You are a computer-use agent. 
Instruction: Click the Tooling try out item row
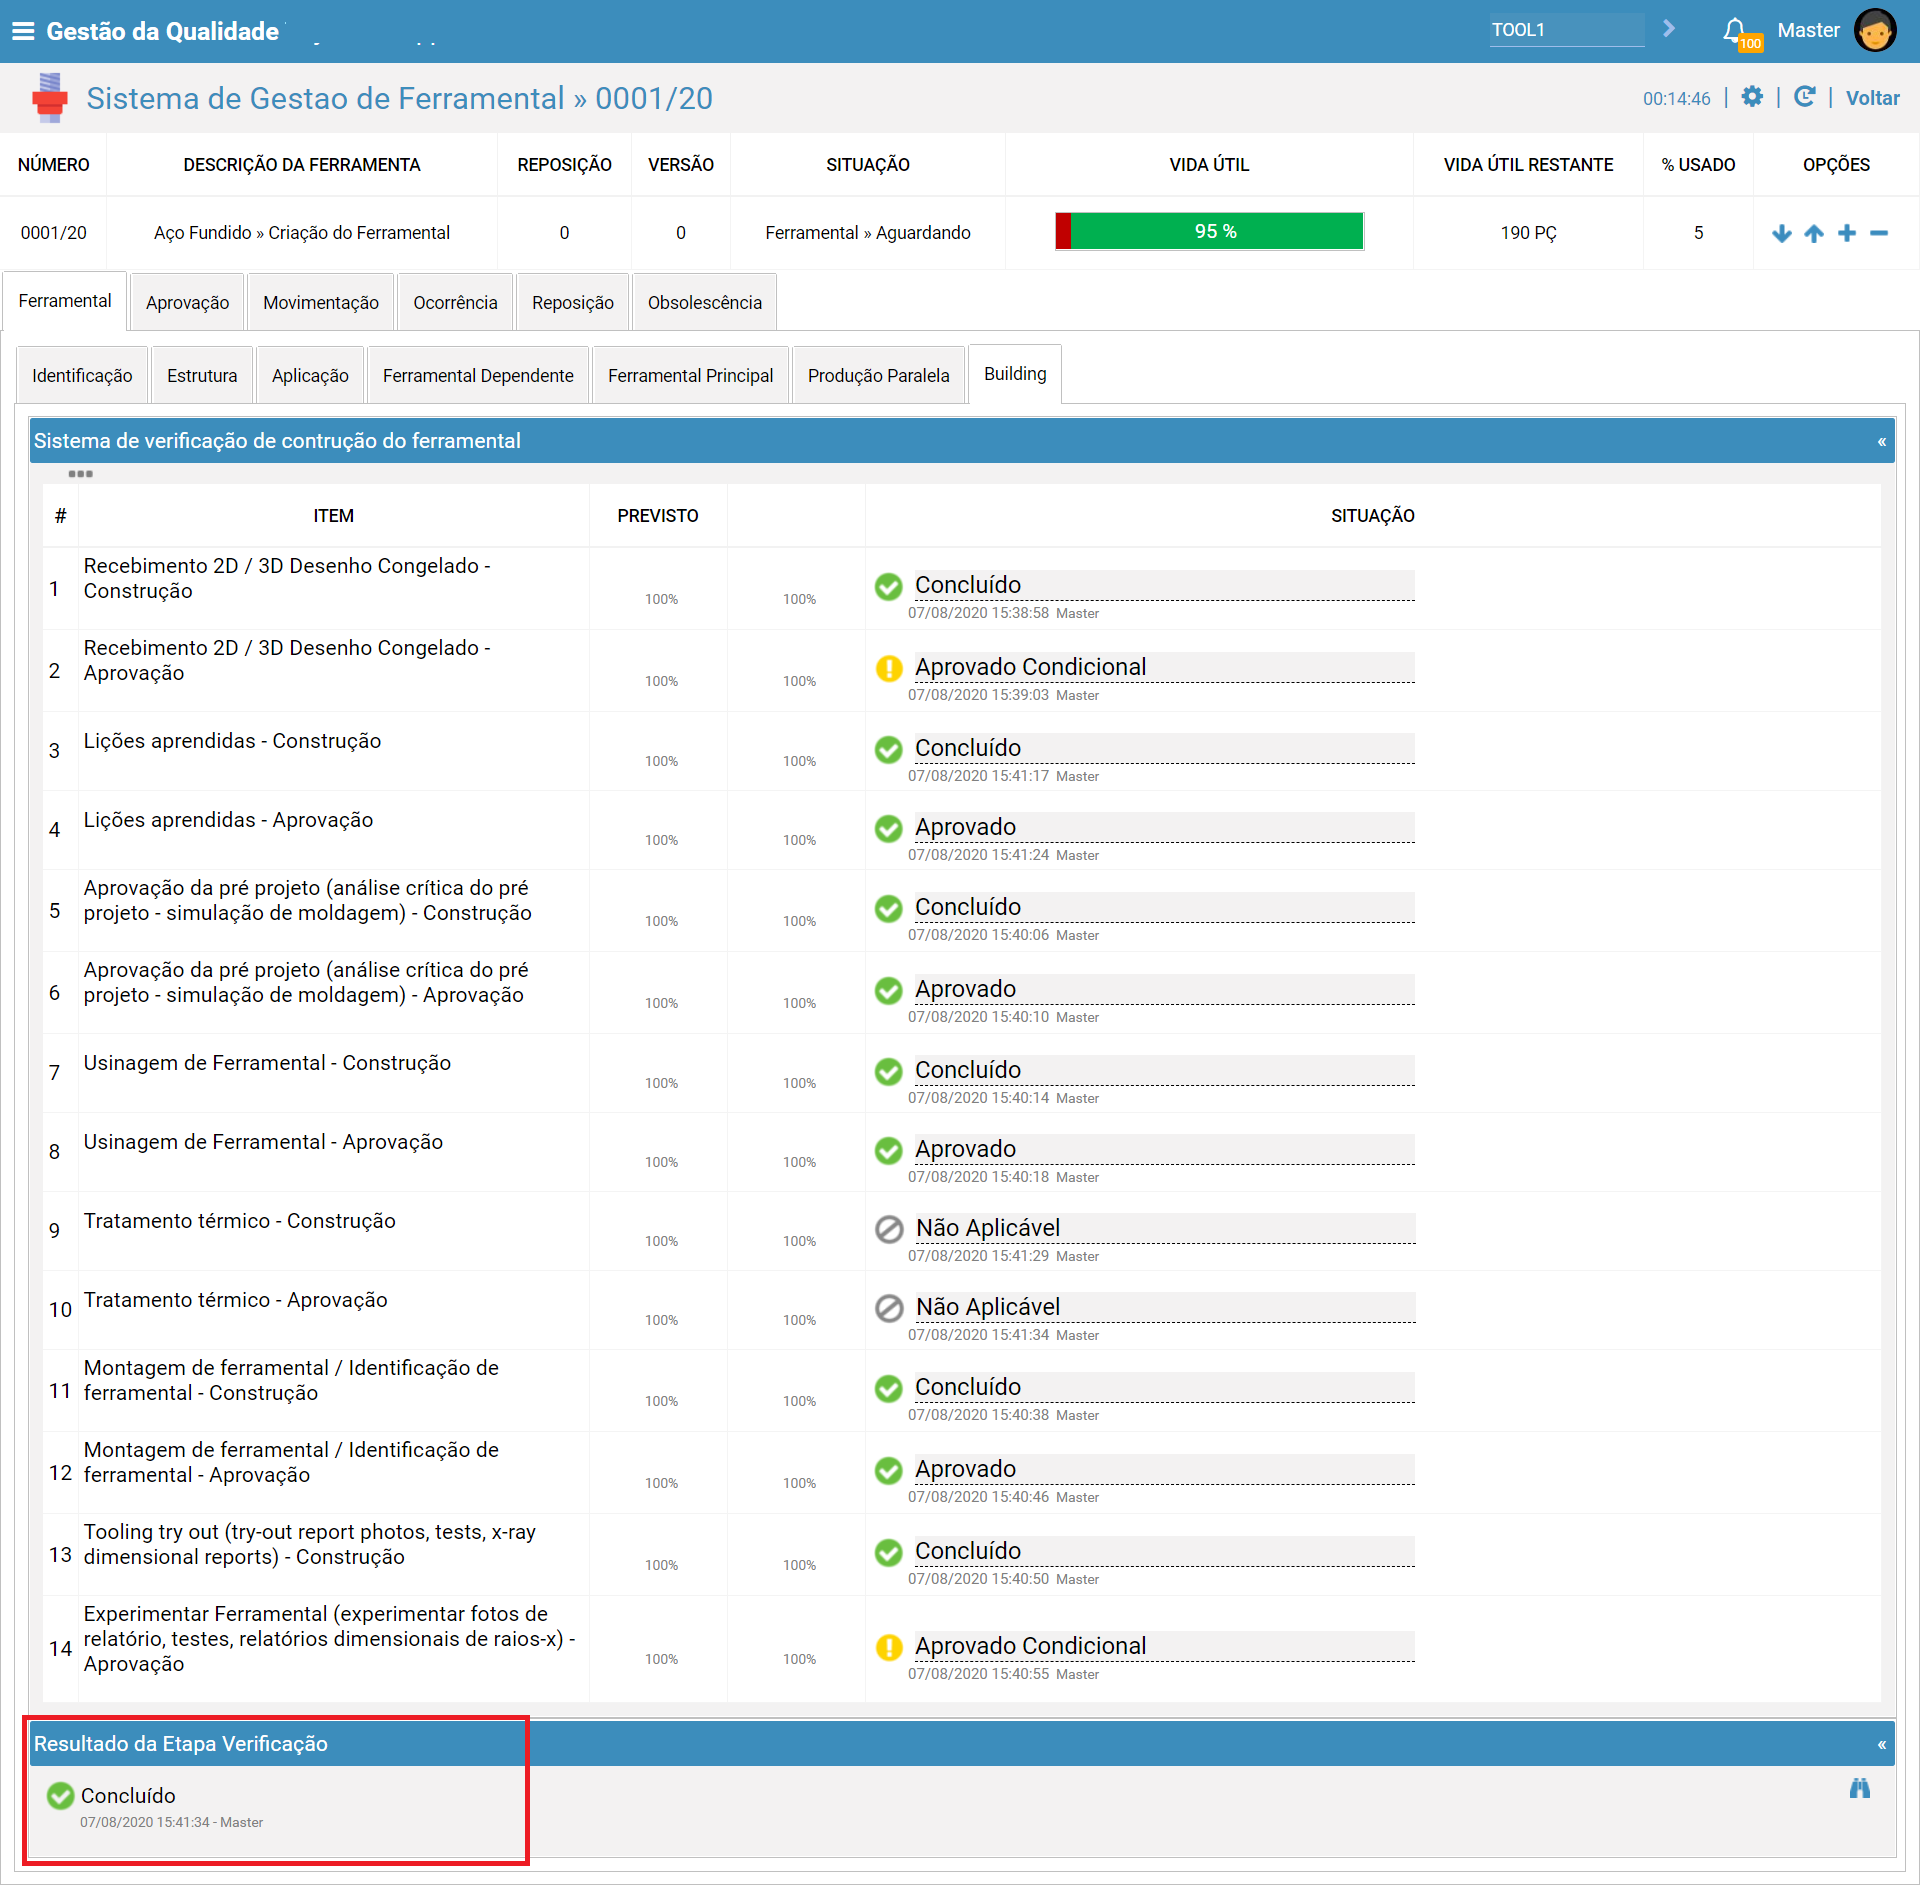tap(962, 1555)
